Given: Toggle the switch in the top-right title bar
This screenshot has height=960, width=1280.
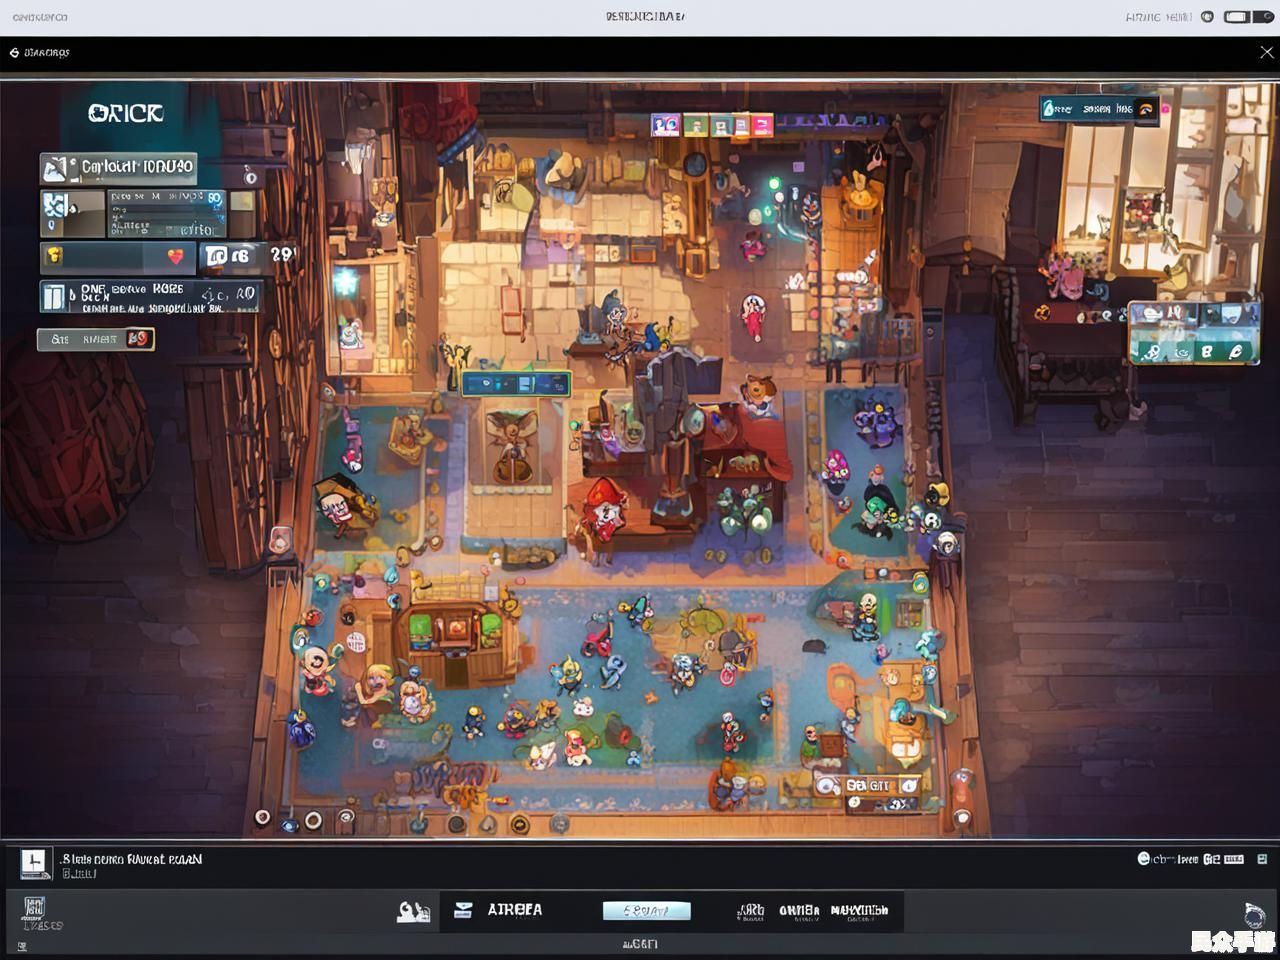Looking at the screenshot, I should click(x=1238, y=17).
